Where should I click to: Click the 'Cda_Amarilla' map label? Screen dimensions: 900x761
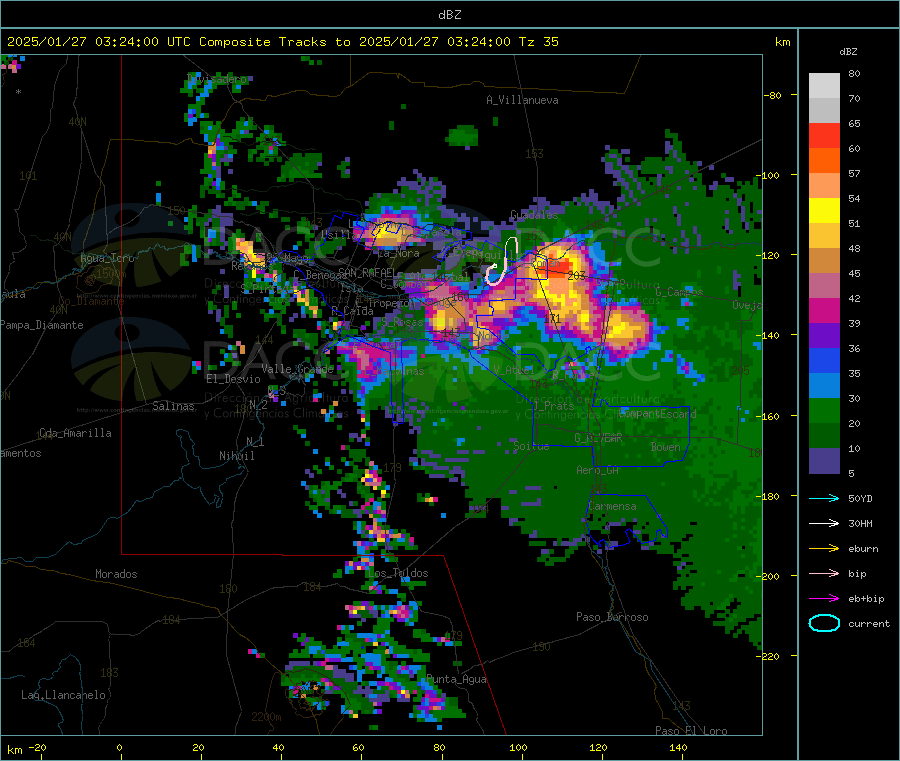(x=75, y=433)
